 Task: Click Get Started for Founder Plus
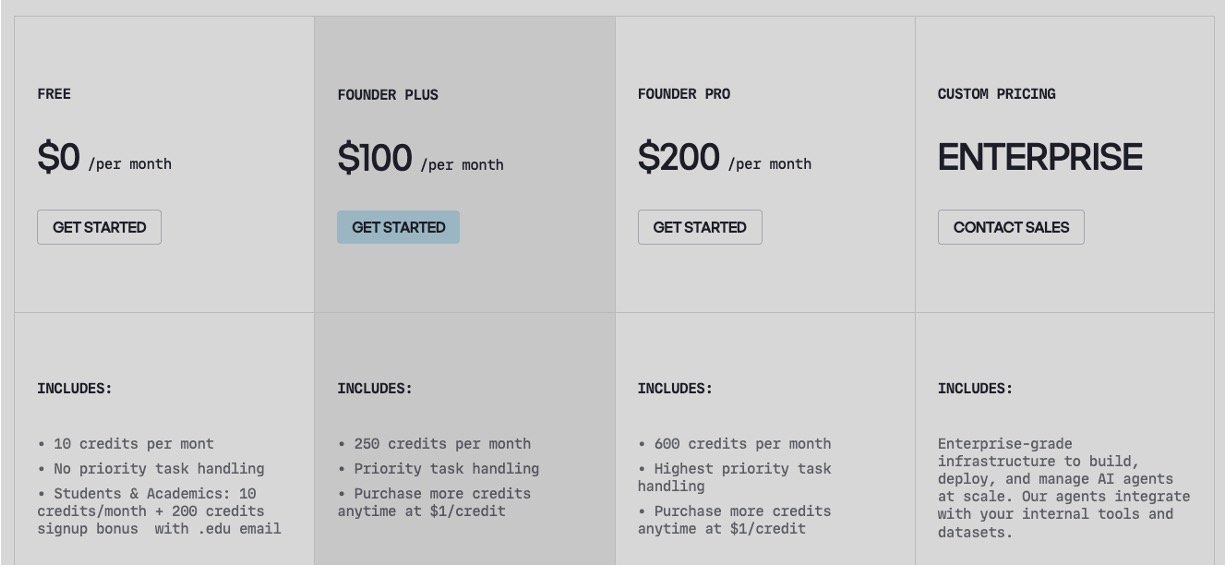[x=398, y=227]
